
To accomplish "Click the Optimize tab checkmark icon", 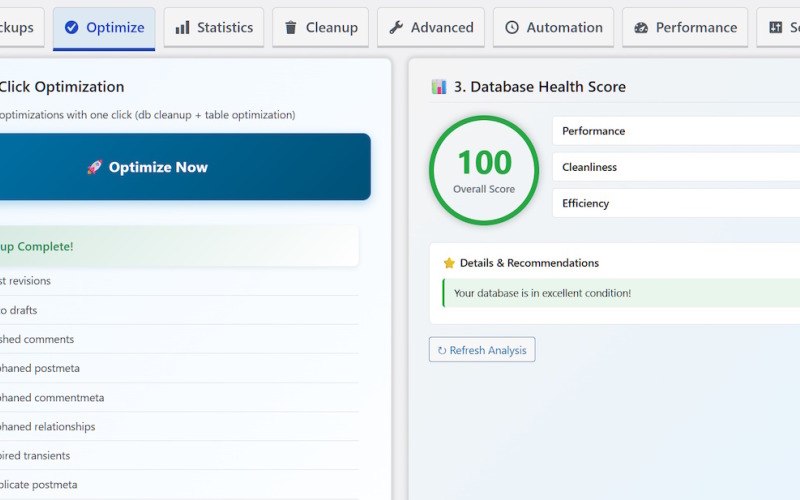I will (x=71, y=28).
